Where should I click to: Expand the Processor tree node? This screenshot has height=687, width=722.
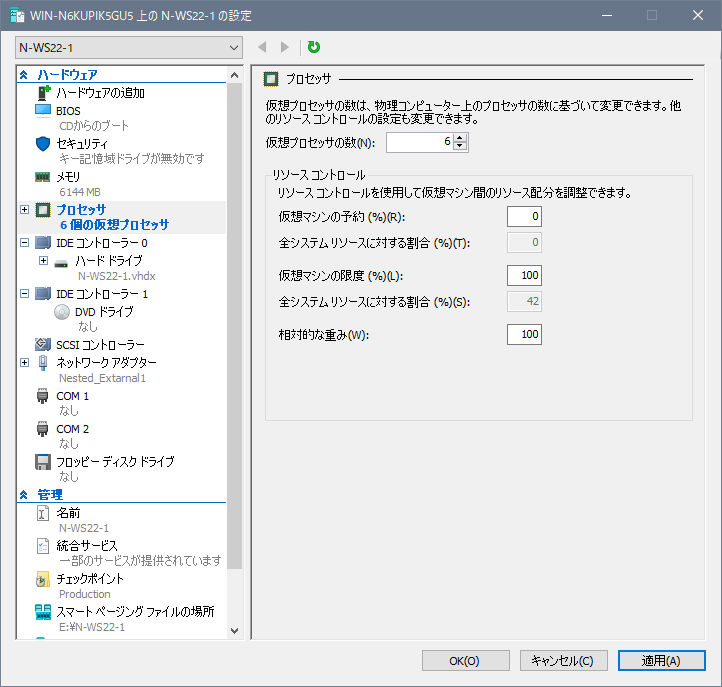(25, 209)
